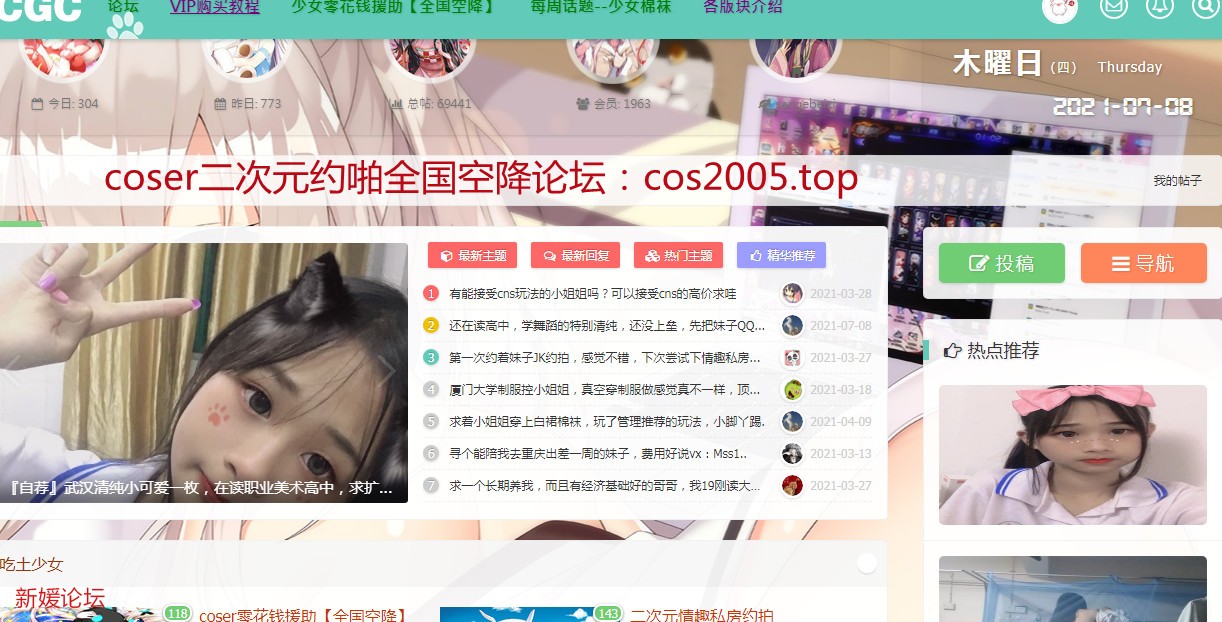Click the 会员 member count icon
The image size is (1222, 622).
(583, 103)
